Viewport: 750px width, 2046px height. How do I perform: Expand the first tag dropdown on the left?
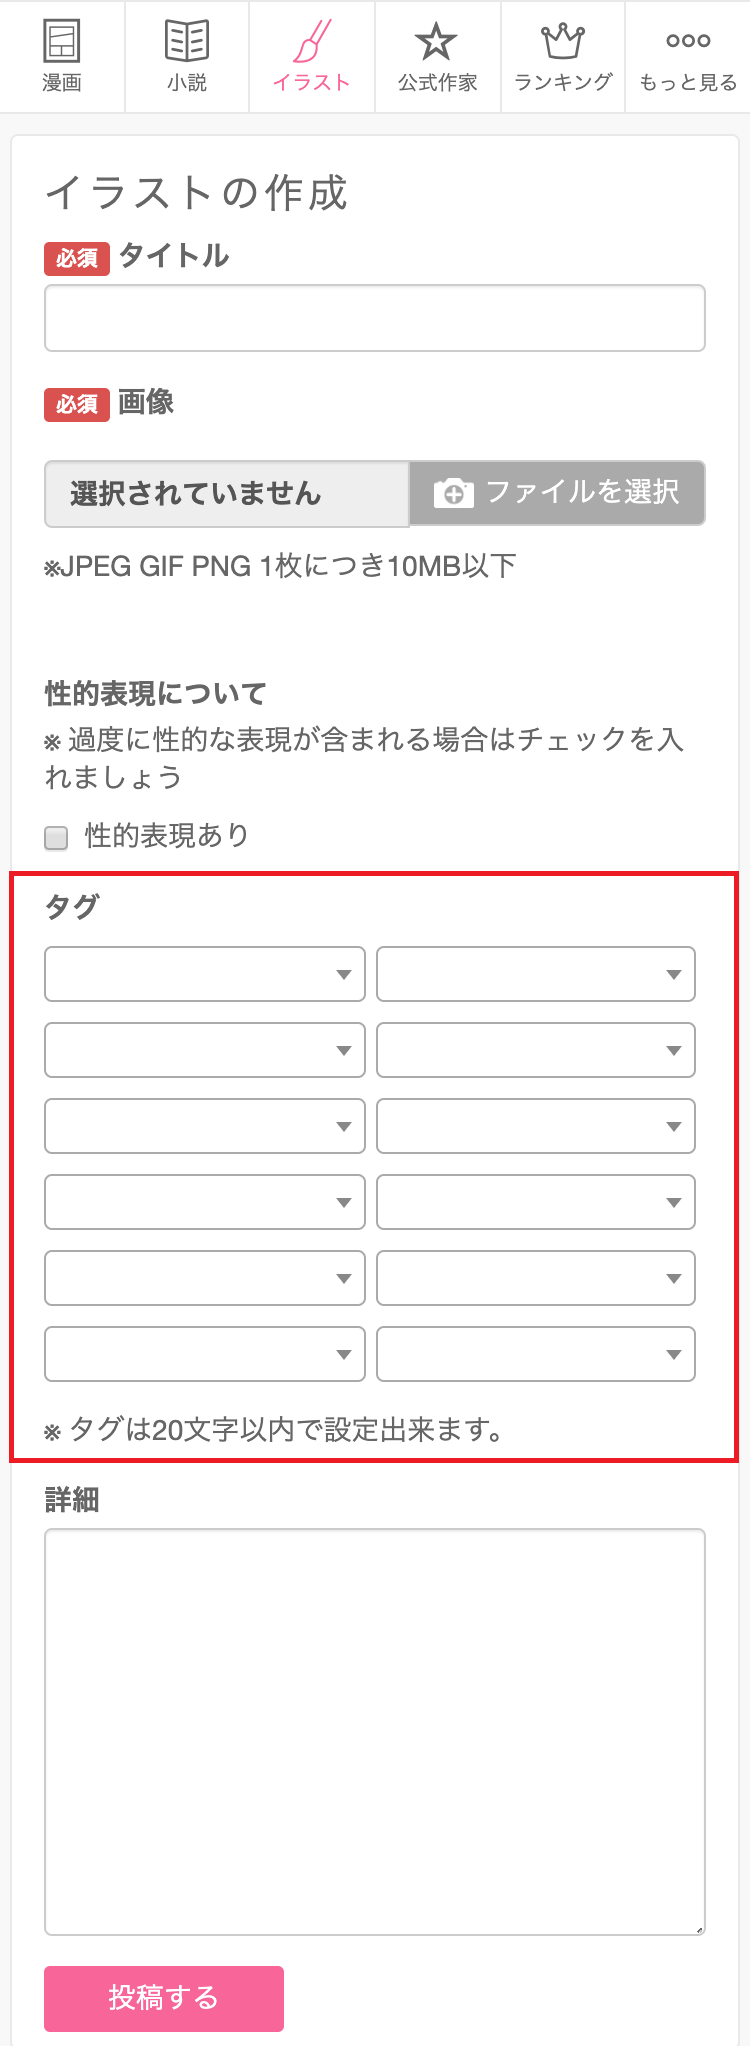(205, 974)
